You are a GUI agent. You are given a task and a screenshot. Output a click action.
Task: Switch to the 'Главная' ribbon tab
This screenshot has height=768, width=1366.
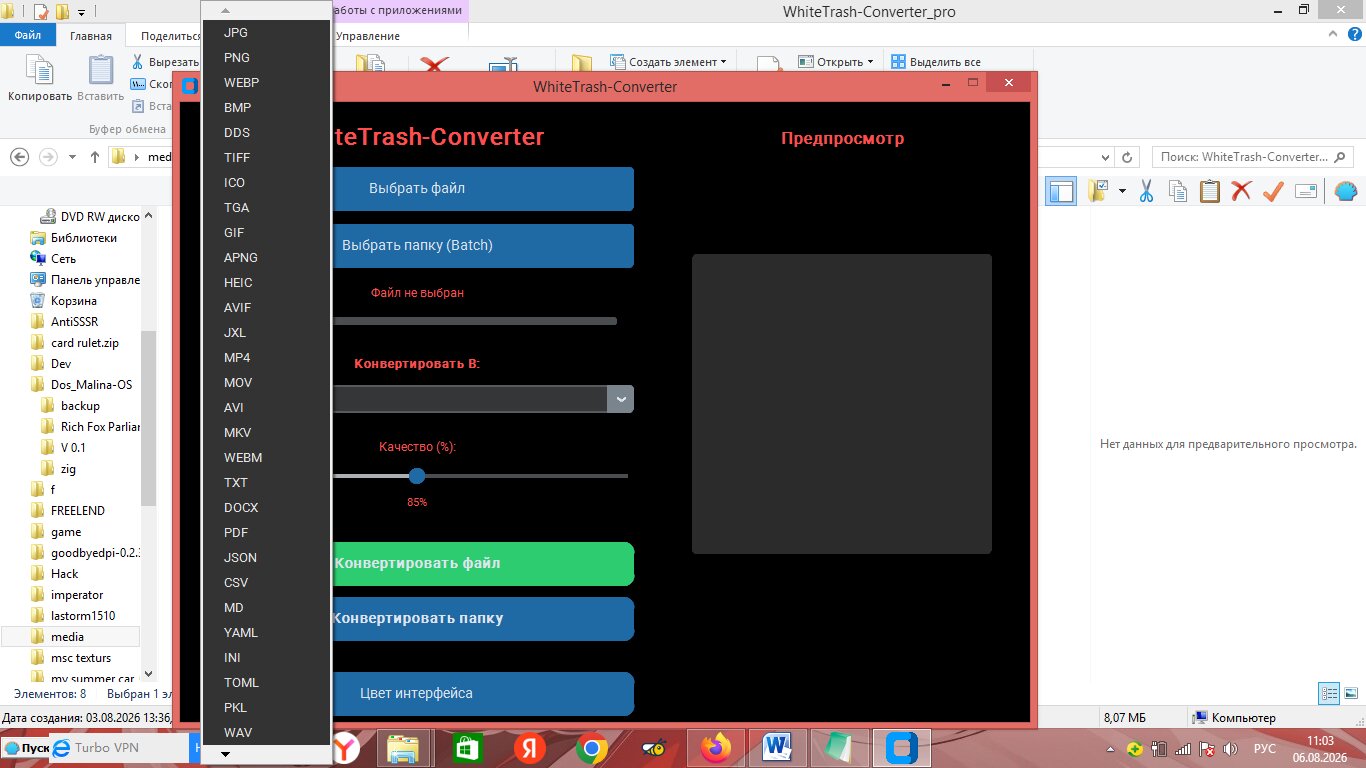coord(91,35)
